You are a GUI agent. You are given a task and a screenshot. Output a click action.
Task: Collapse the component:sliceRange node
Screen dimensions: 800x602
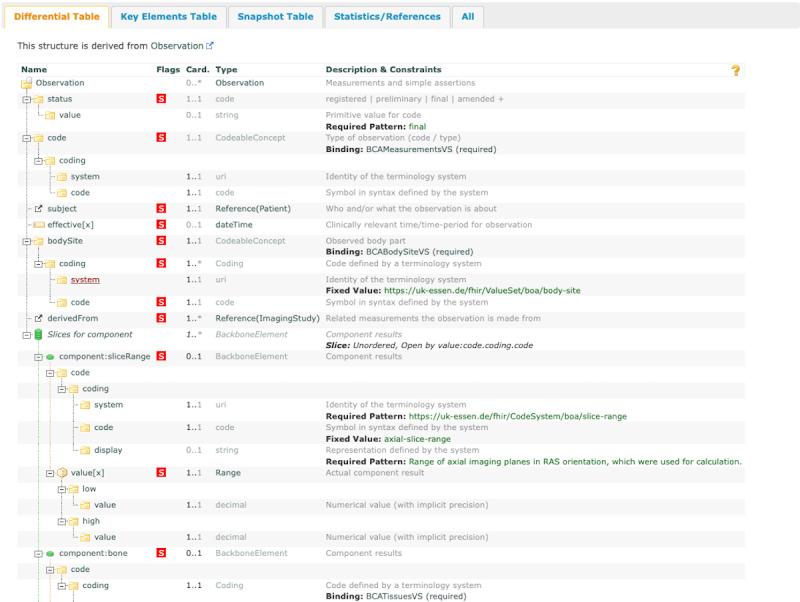[38, 356]
